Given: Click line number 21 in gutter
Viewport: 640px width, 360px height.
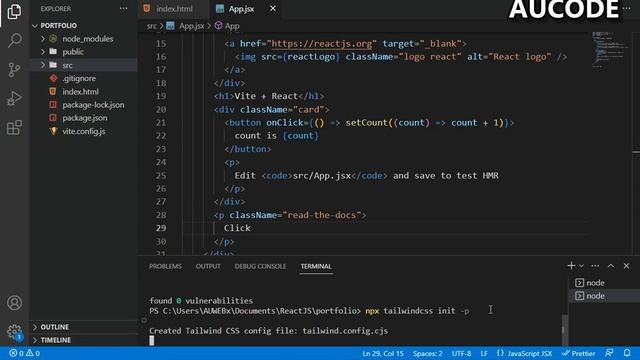Looking at the screenshot, I should coord(161,122).
